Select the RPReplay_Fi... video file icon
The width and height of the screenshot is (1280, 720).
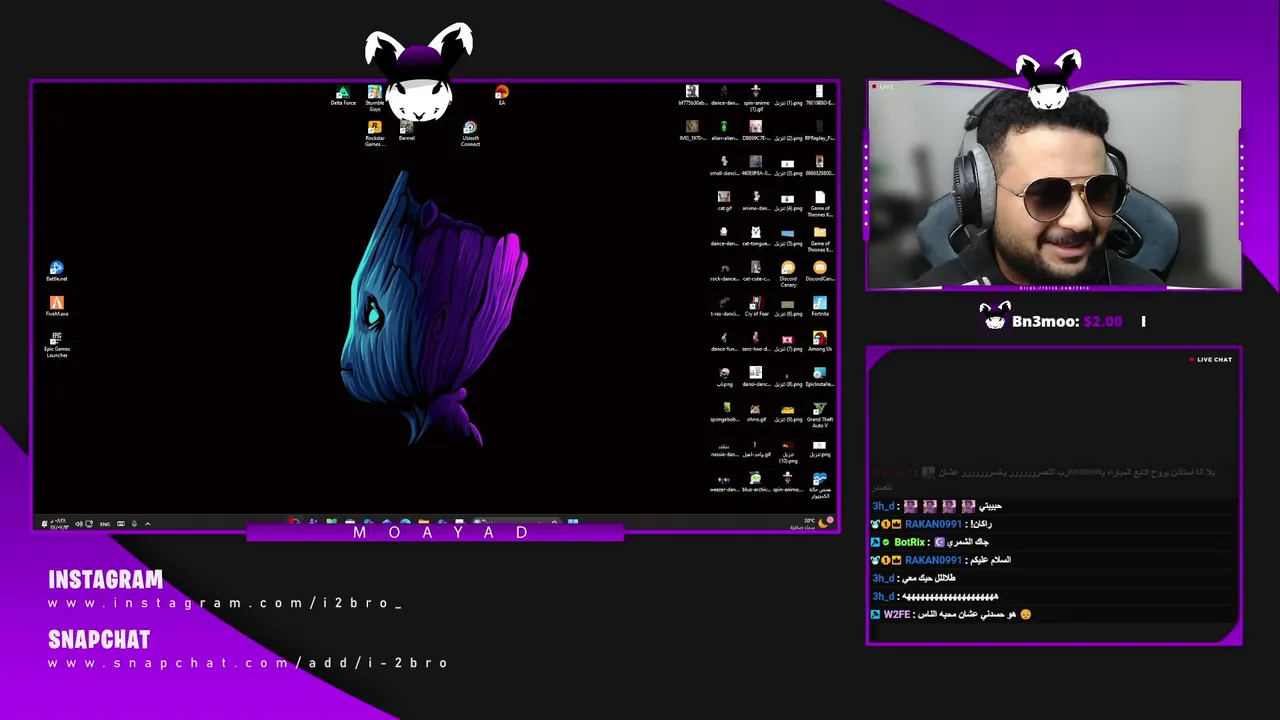pyautogui.click(x=820, y=131)
